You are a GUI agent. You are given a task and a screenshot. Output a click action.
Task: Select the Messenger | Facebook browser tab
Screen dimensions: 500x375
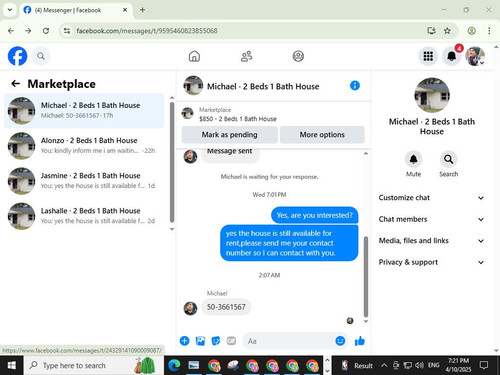point(75,10)
